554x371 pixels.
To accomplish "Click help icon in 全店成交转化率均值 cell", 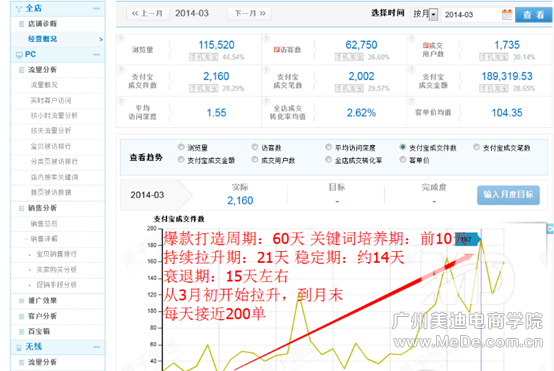I will 266,101.
